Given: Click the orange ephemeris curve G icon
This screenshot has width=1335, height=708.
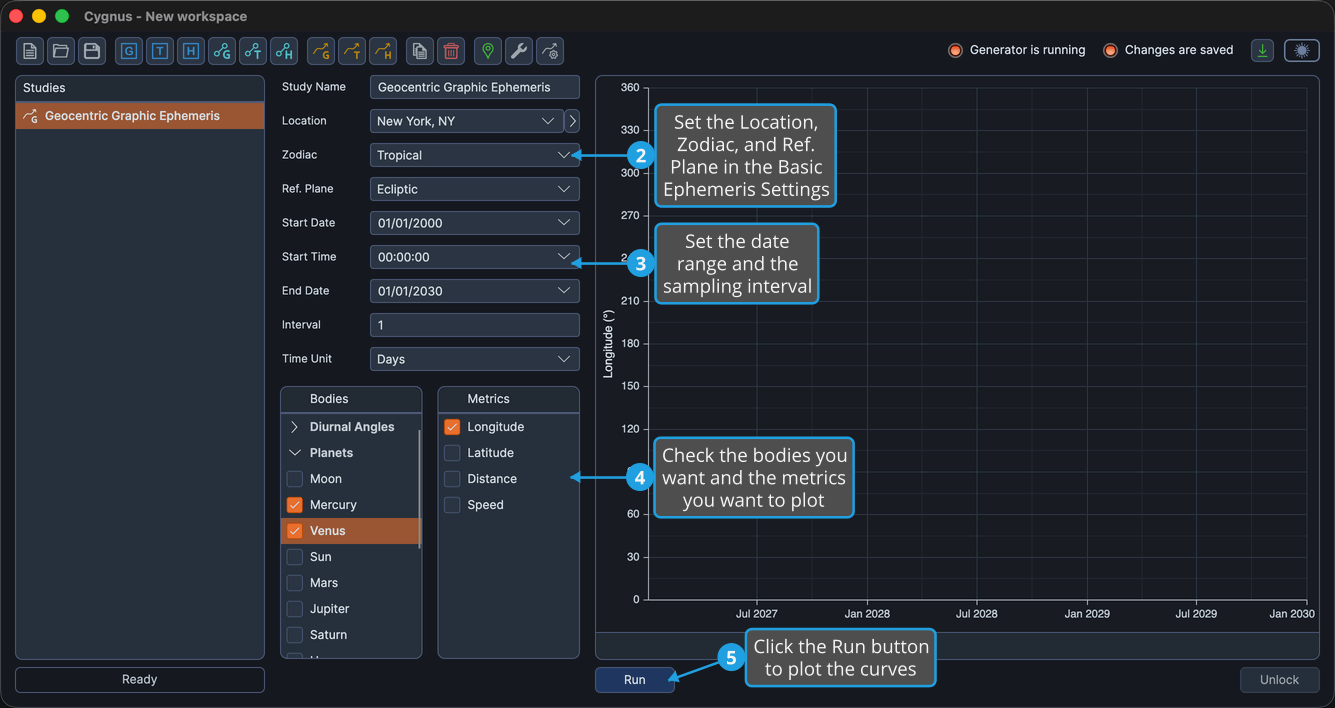Looking at the screenshot, I should click(321, 51).
